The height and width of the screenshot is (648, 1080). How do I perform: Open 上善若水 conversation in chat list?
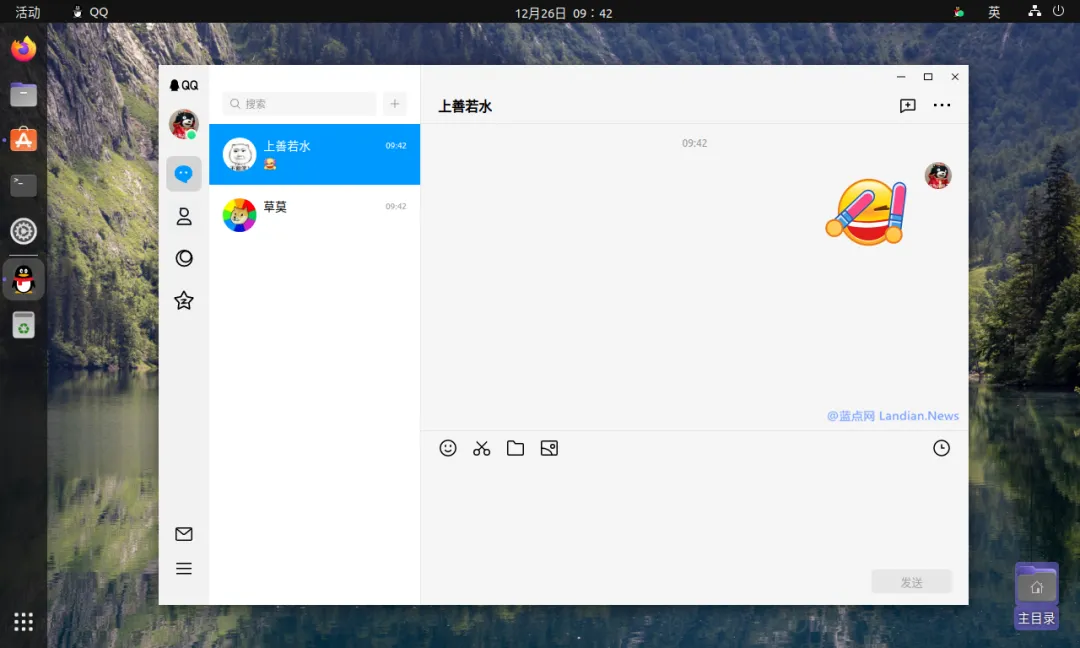click(315, 154)
